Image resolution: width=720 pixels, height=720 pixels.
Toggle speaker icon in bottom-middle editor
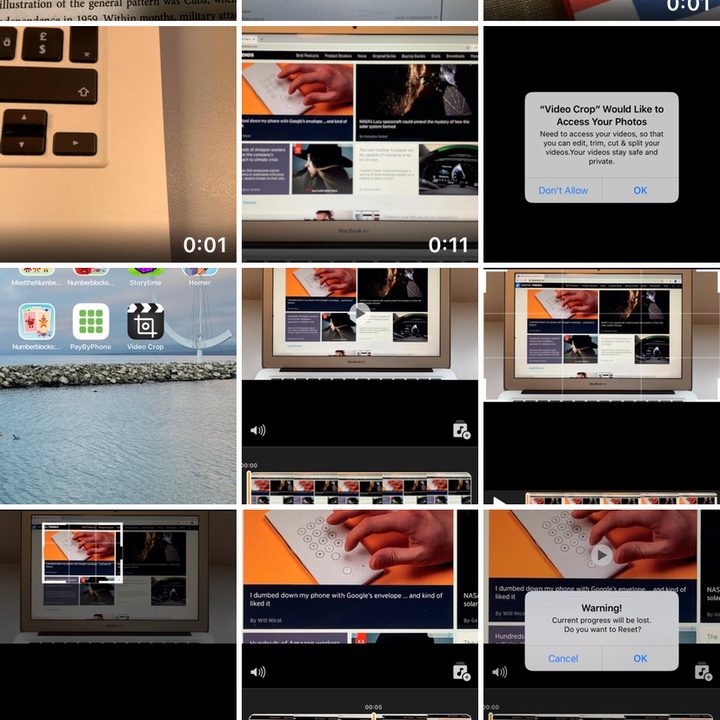click(x=258, y=672)
